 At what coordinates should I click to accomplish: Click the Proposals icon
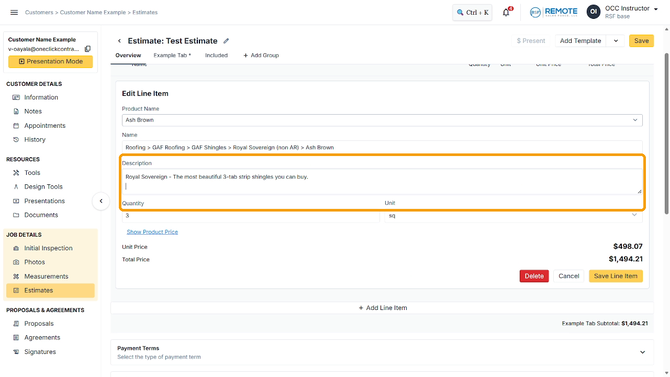click(16, 324)
